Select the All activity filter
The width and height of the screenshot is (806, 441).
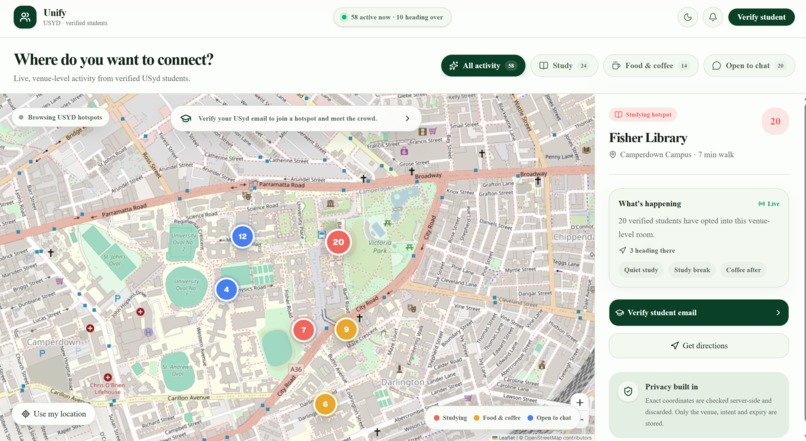click(483, 65)
